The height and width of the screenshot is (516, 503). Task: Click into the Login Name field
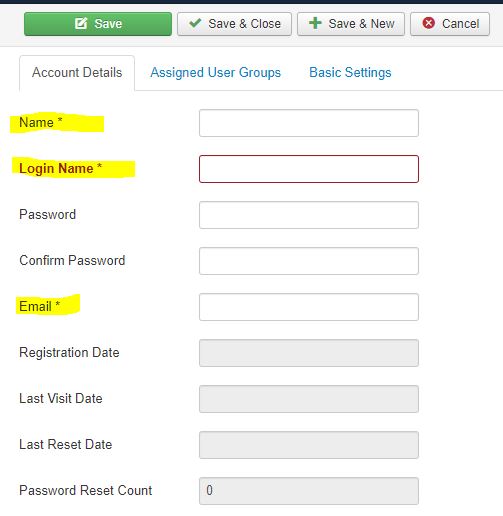coord(309,169)
